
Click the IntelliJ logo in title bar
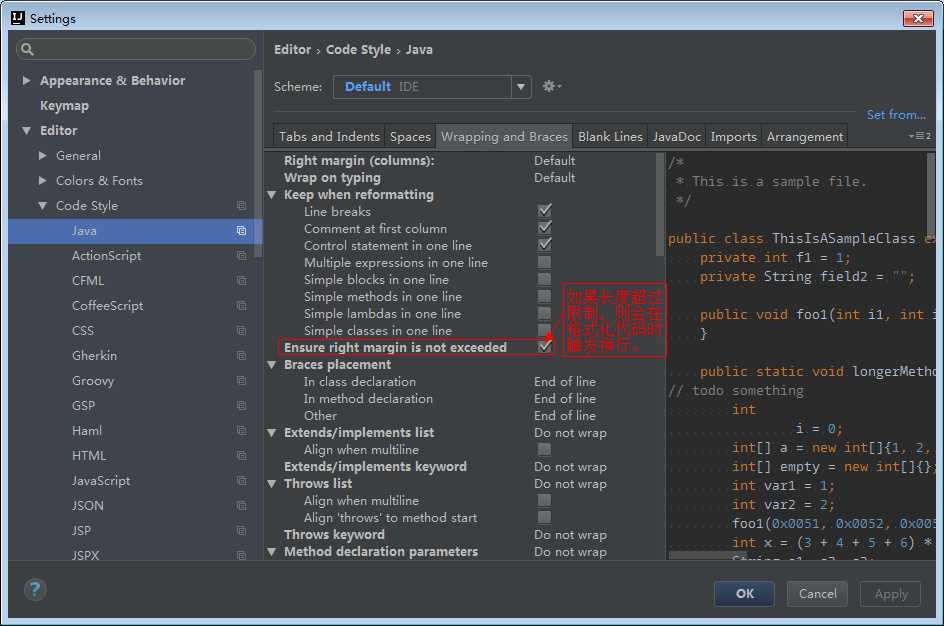18,18
